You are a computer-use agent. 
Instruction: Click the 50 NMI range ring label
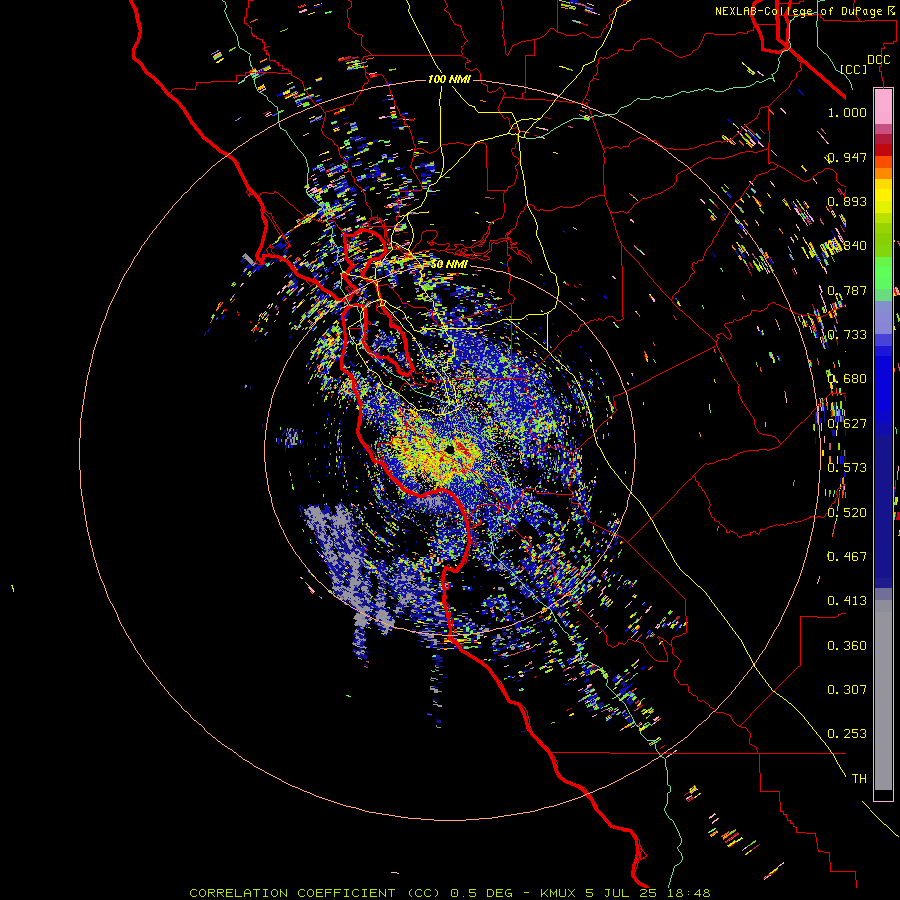[449, 265]
